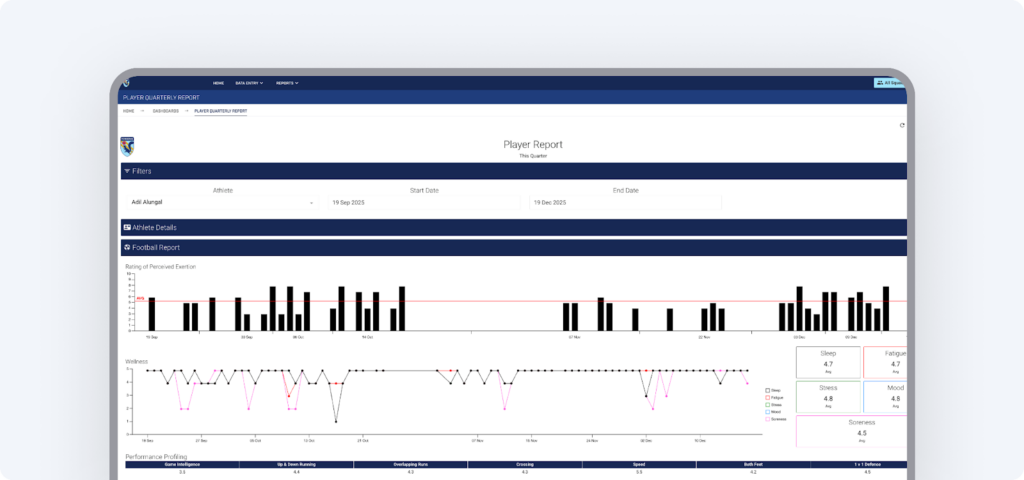Click the Overlapping Runs column header
This screenshot has width=1024, height=480.
pyautogui.click(x=411, y=464)
